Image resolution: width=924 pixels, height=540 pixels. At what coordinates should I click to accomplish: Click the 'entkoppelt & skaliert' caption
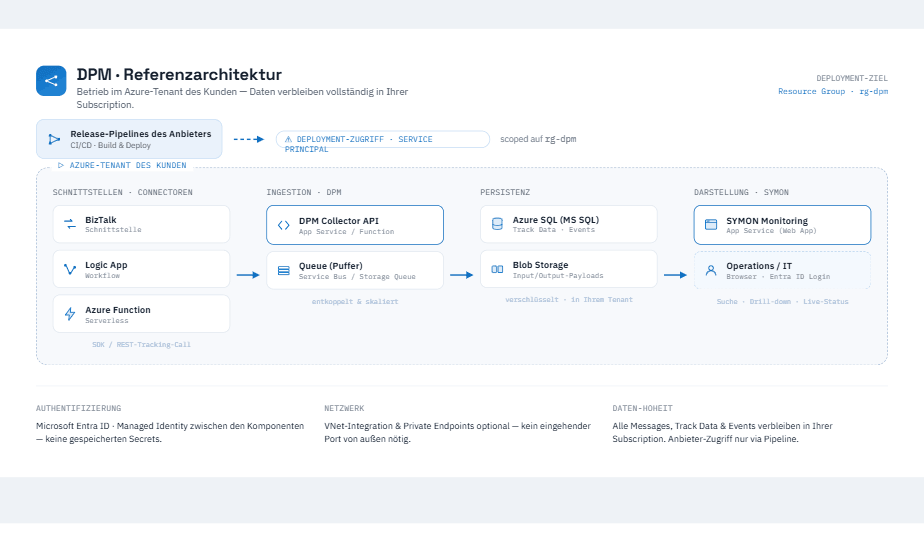tap(355, 302)
